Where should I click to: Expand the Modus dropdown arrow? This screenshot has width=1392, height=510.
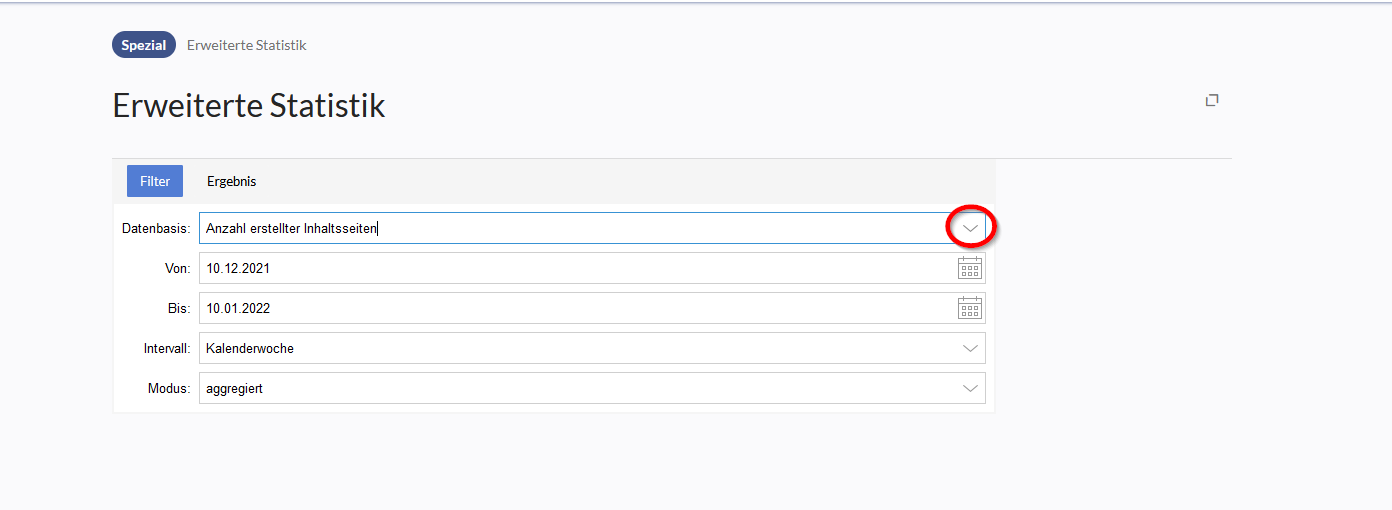point(970,388)
